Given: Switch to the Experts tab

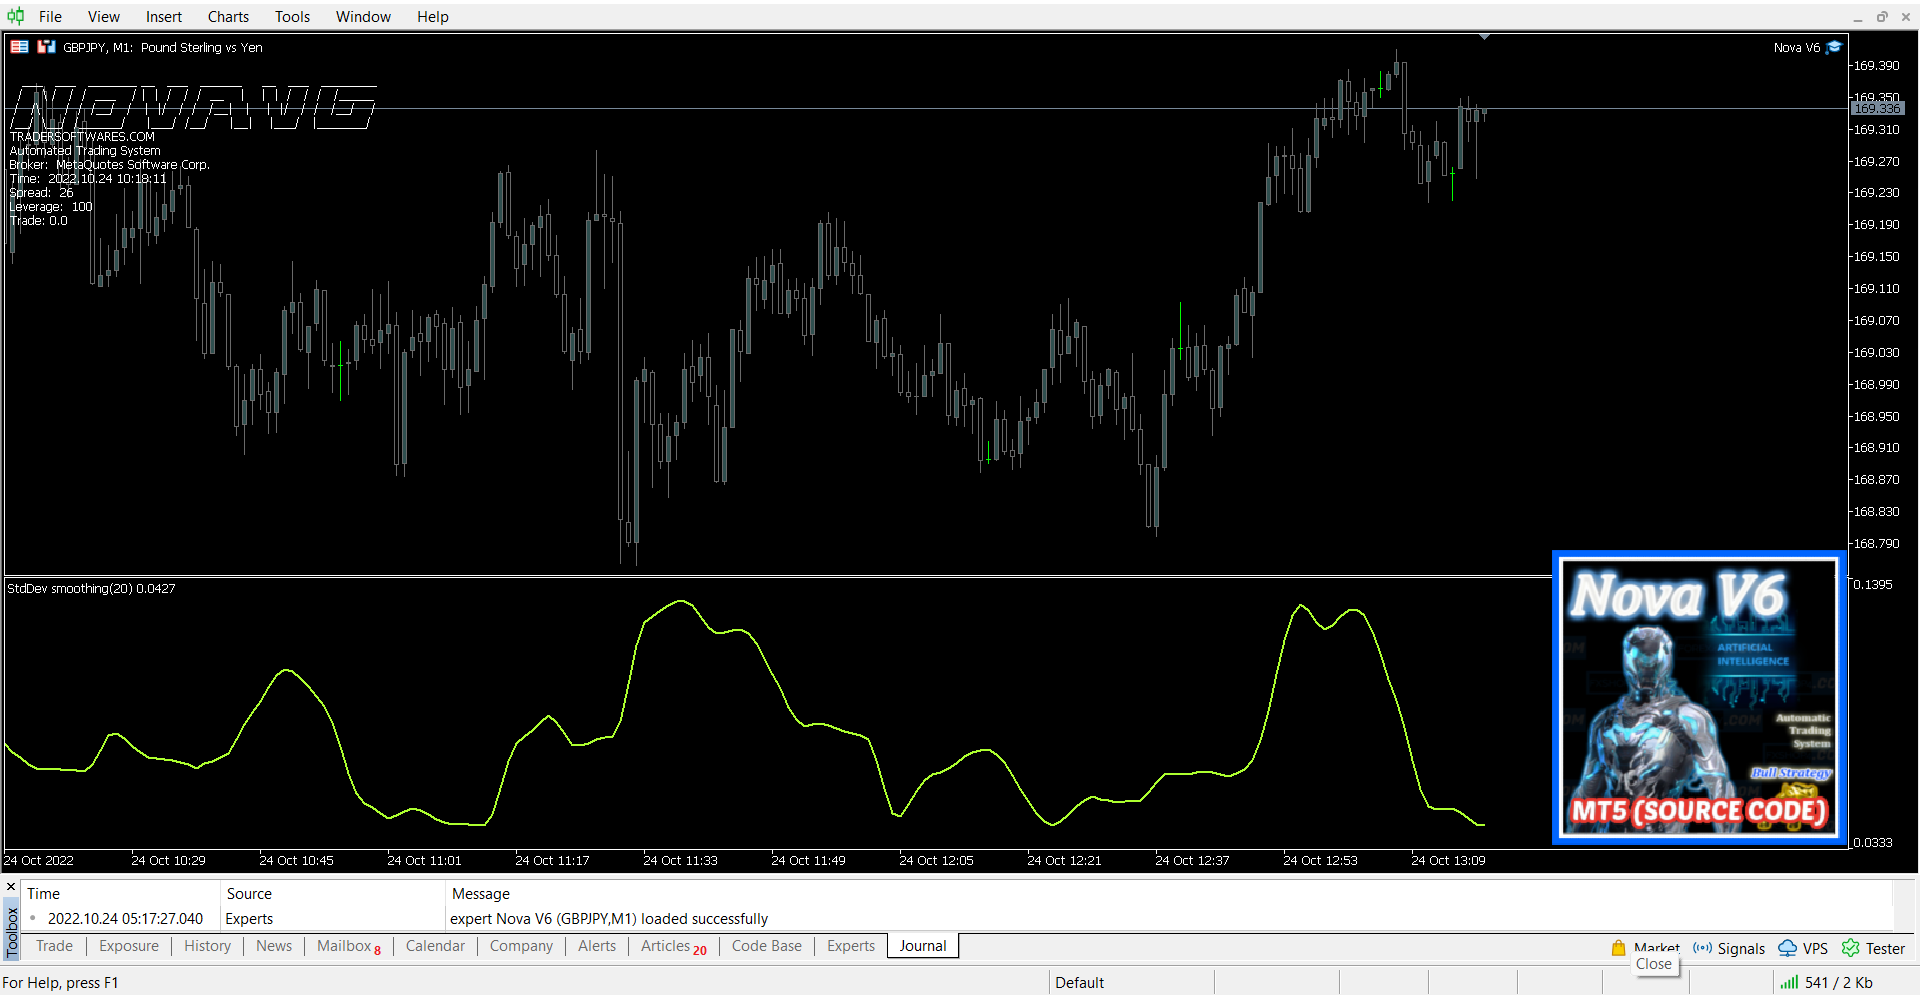Looking at the screenshot, I should 850,946.
